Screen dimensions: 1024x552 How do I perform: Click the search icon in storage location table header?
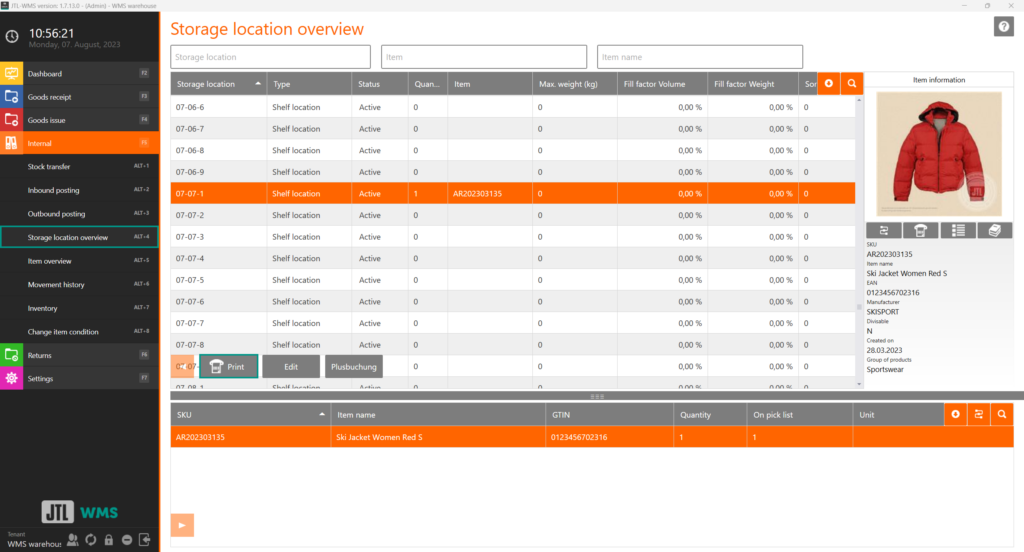[852, 84]
